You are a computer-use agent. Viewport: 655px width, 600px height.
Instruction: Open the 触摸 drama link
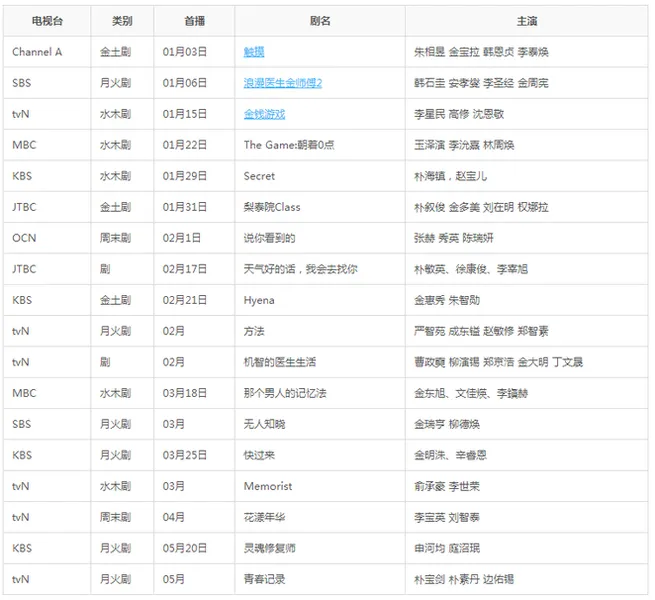tap(254, 52)
